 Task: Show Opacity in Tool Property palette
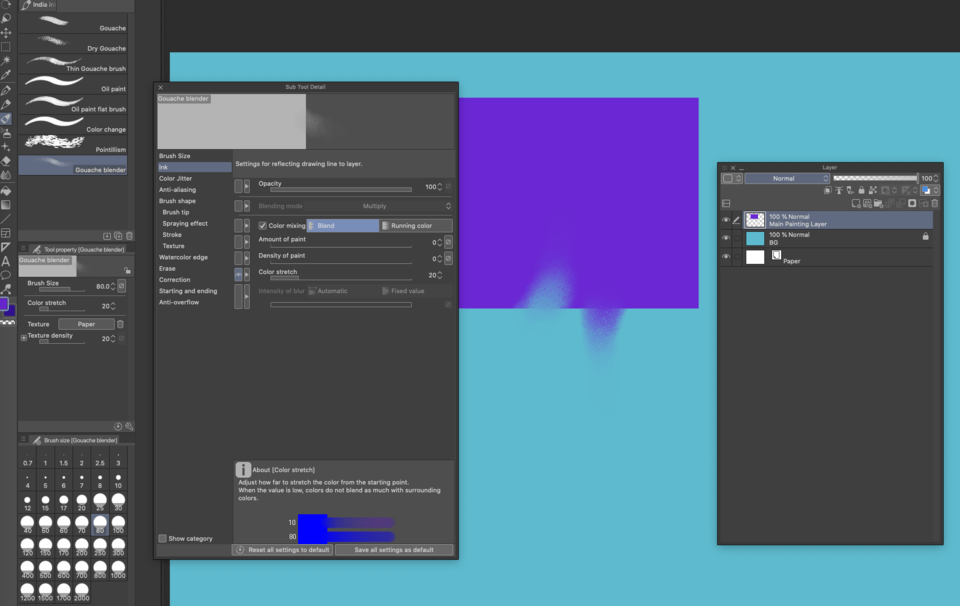[x=238, y=186]
